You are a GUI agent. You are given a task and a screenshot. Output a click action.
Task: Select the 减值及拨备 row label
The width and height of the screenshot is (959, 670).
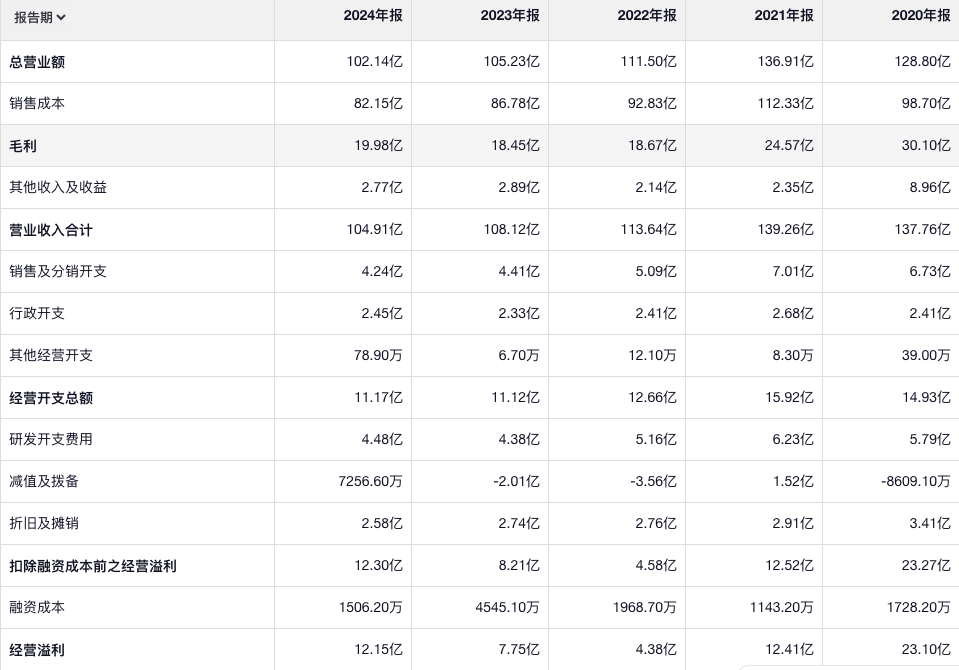pos(44,482)
